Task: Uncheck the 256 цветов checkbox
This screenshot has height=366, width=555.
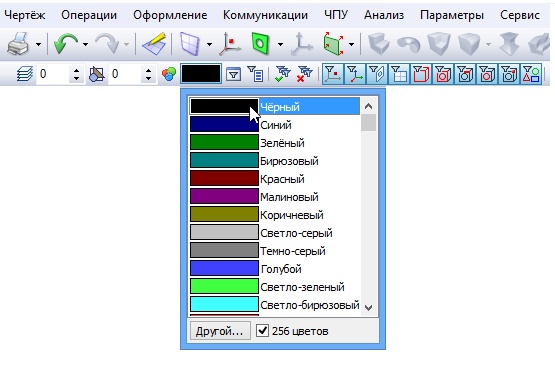Action: (262, 331)
